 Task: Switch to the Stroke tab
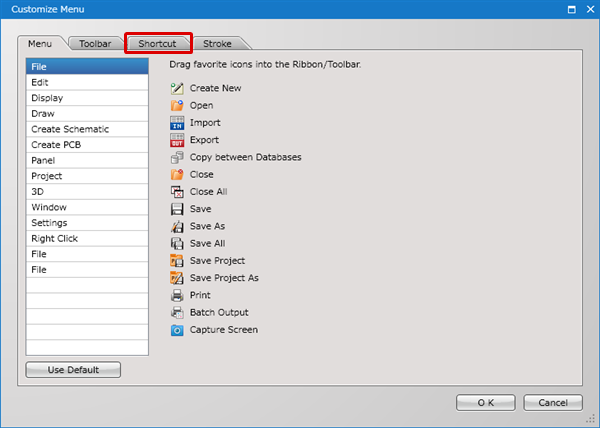(217, 44)
